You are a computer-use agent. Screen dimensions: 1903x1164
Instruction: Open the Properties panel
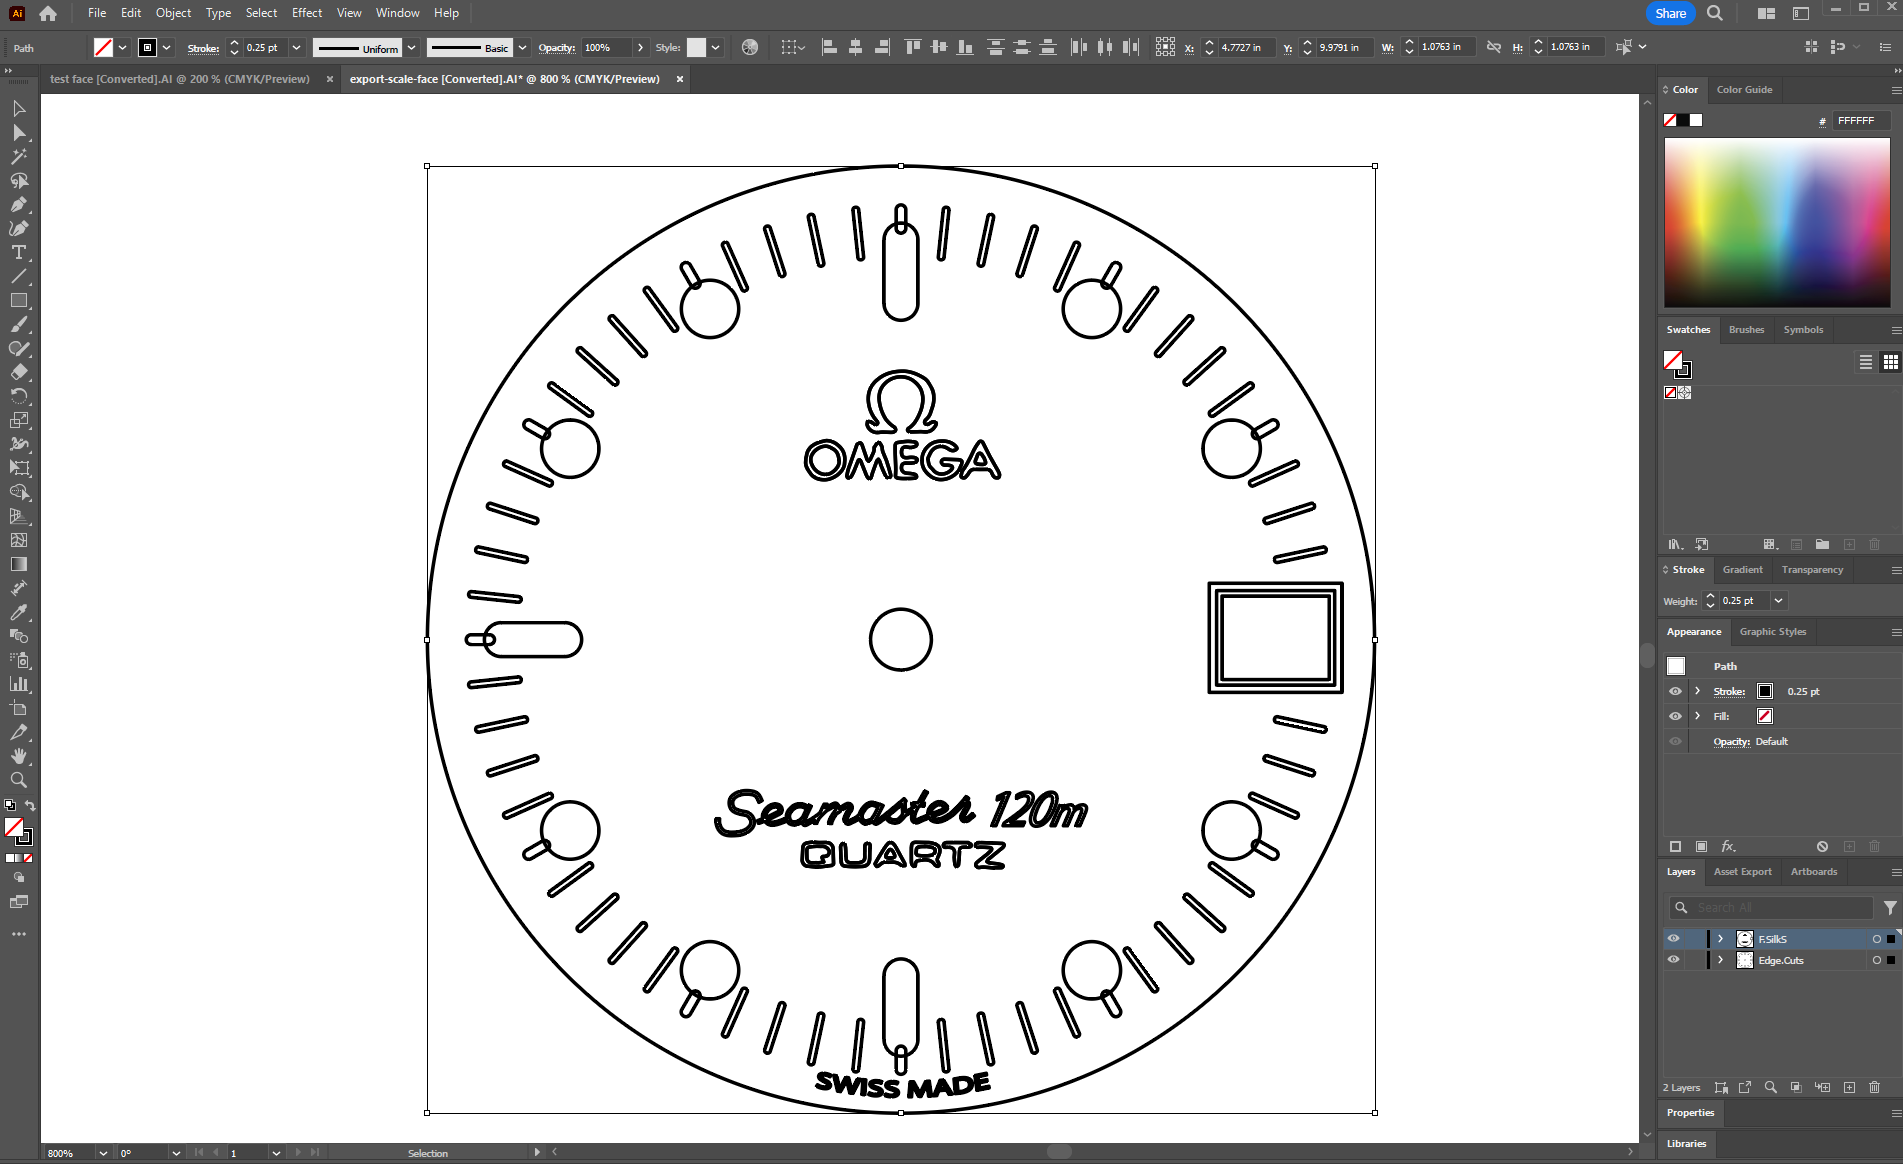click(1690, 1113)
